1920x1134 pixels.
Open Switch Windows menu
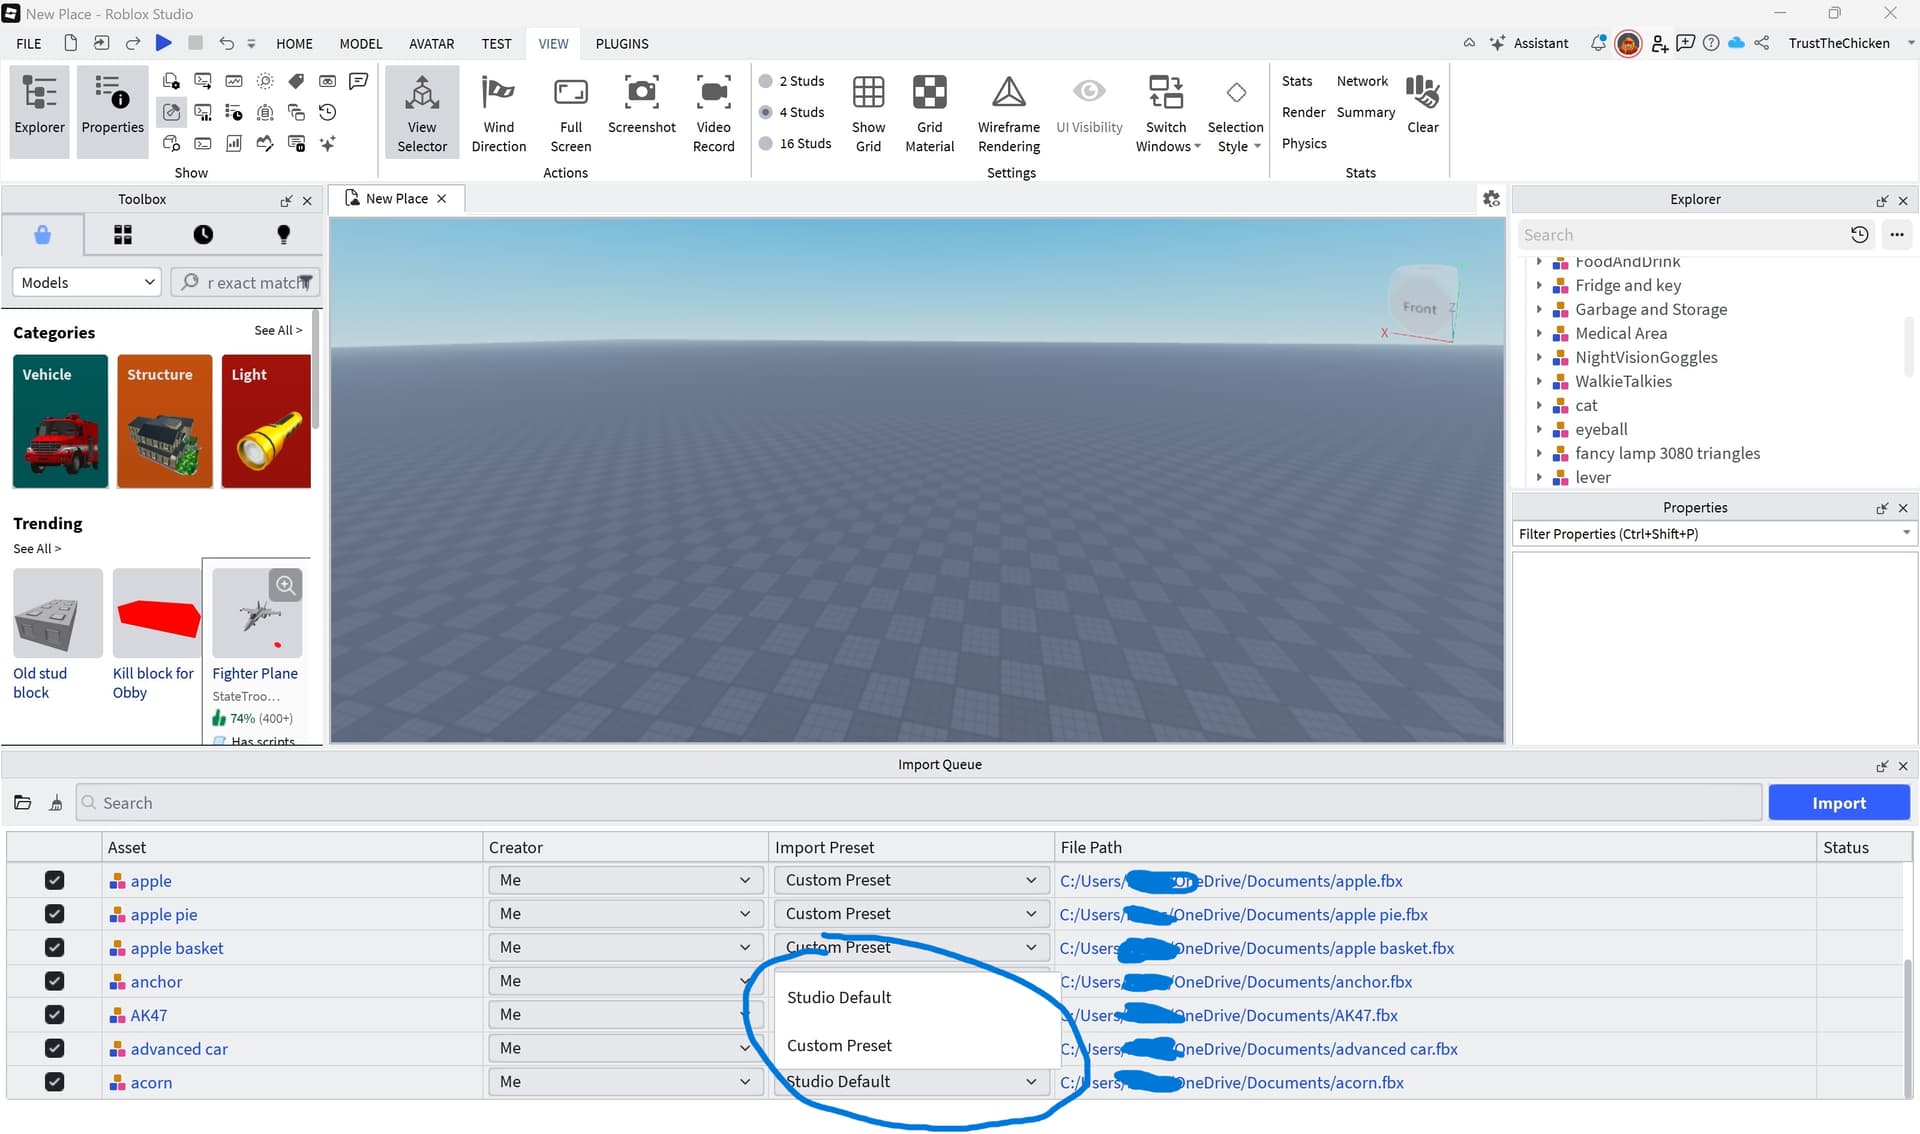tap(1166, 112)
